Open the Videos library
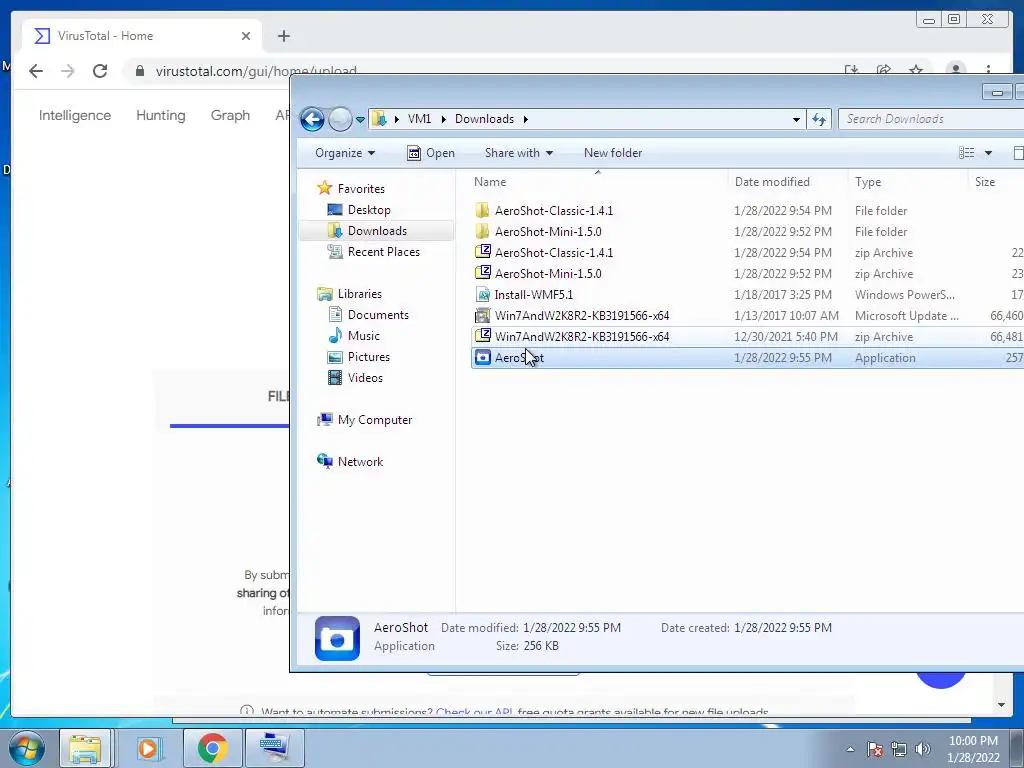 point(355,377)
